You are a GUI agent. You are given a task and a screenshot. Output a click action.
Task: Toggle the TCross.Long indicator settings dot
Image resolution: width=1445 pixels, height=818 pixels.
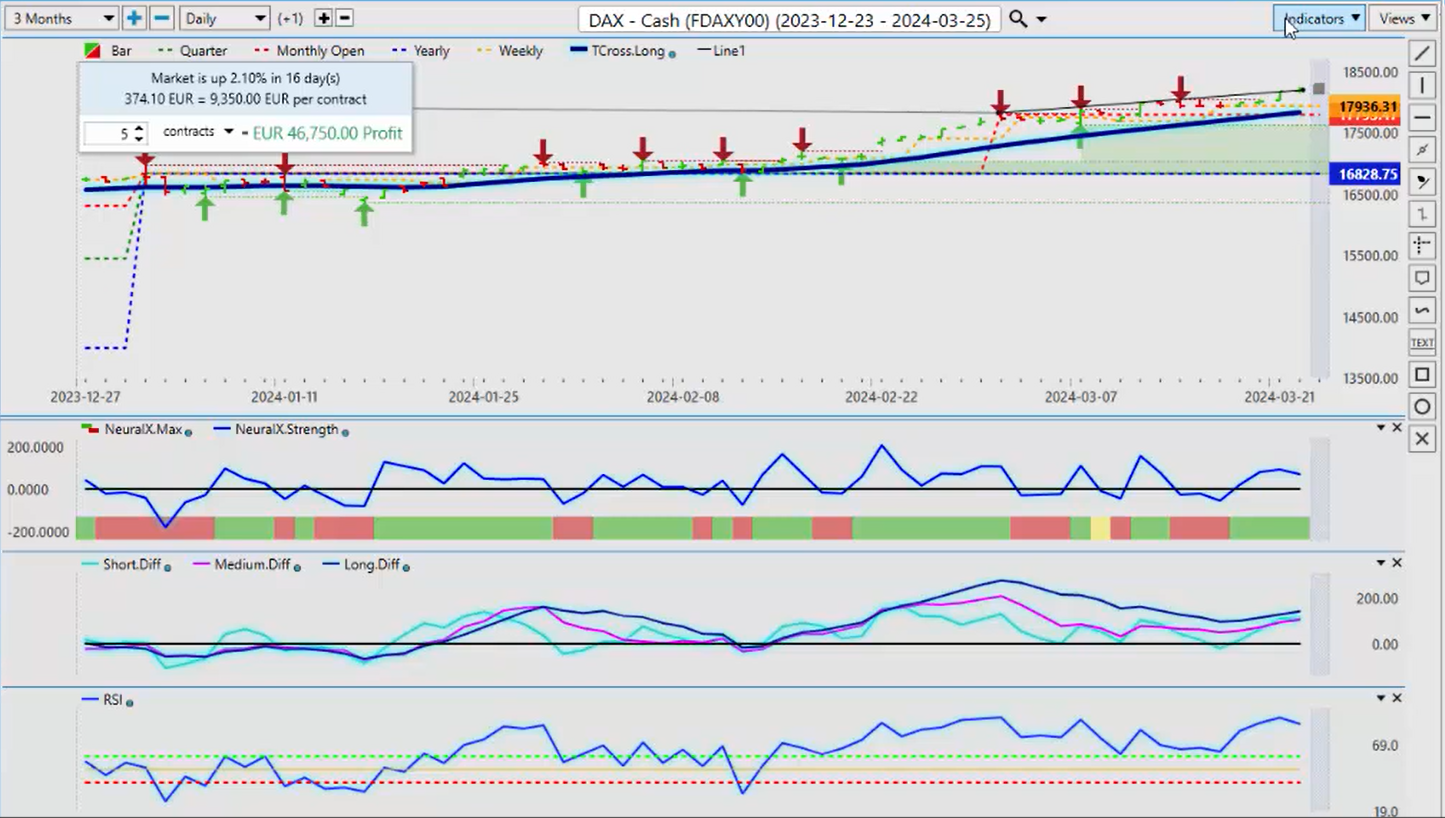click(672, 53)
